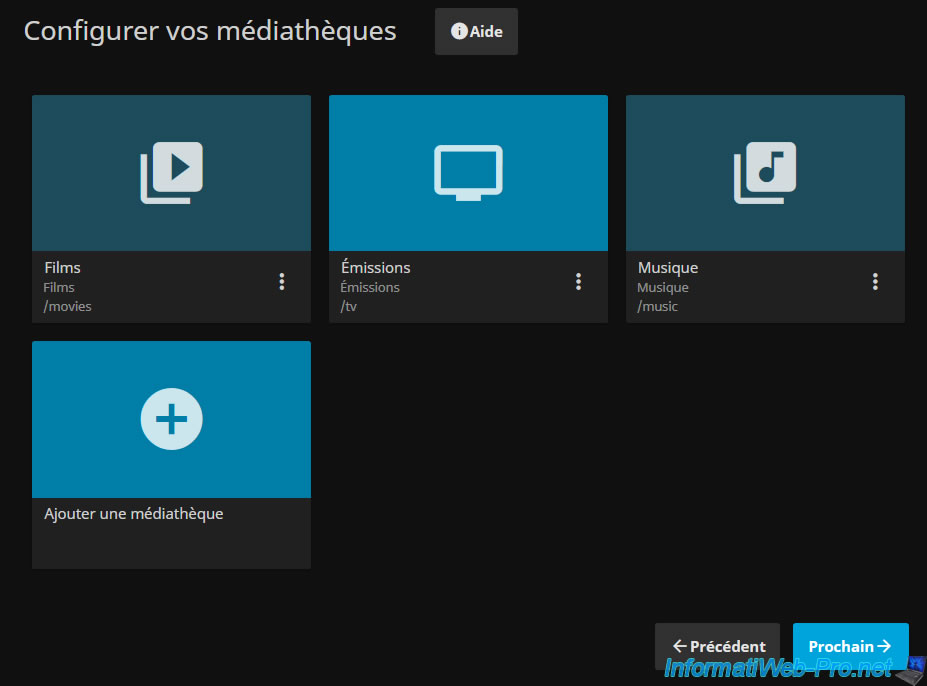Click the left arrow icon beside Précédent
This screenshot has height=686, width=927.
tap(679, 647)
